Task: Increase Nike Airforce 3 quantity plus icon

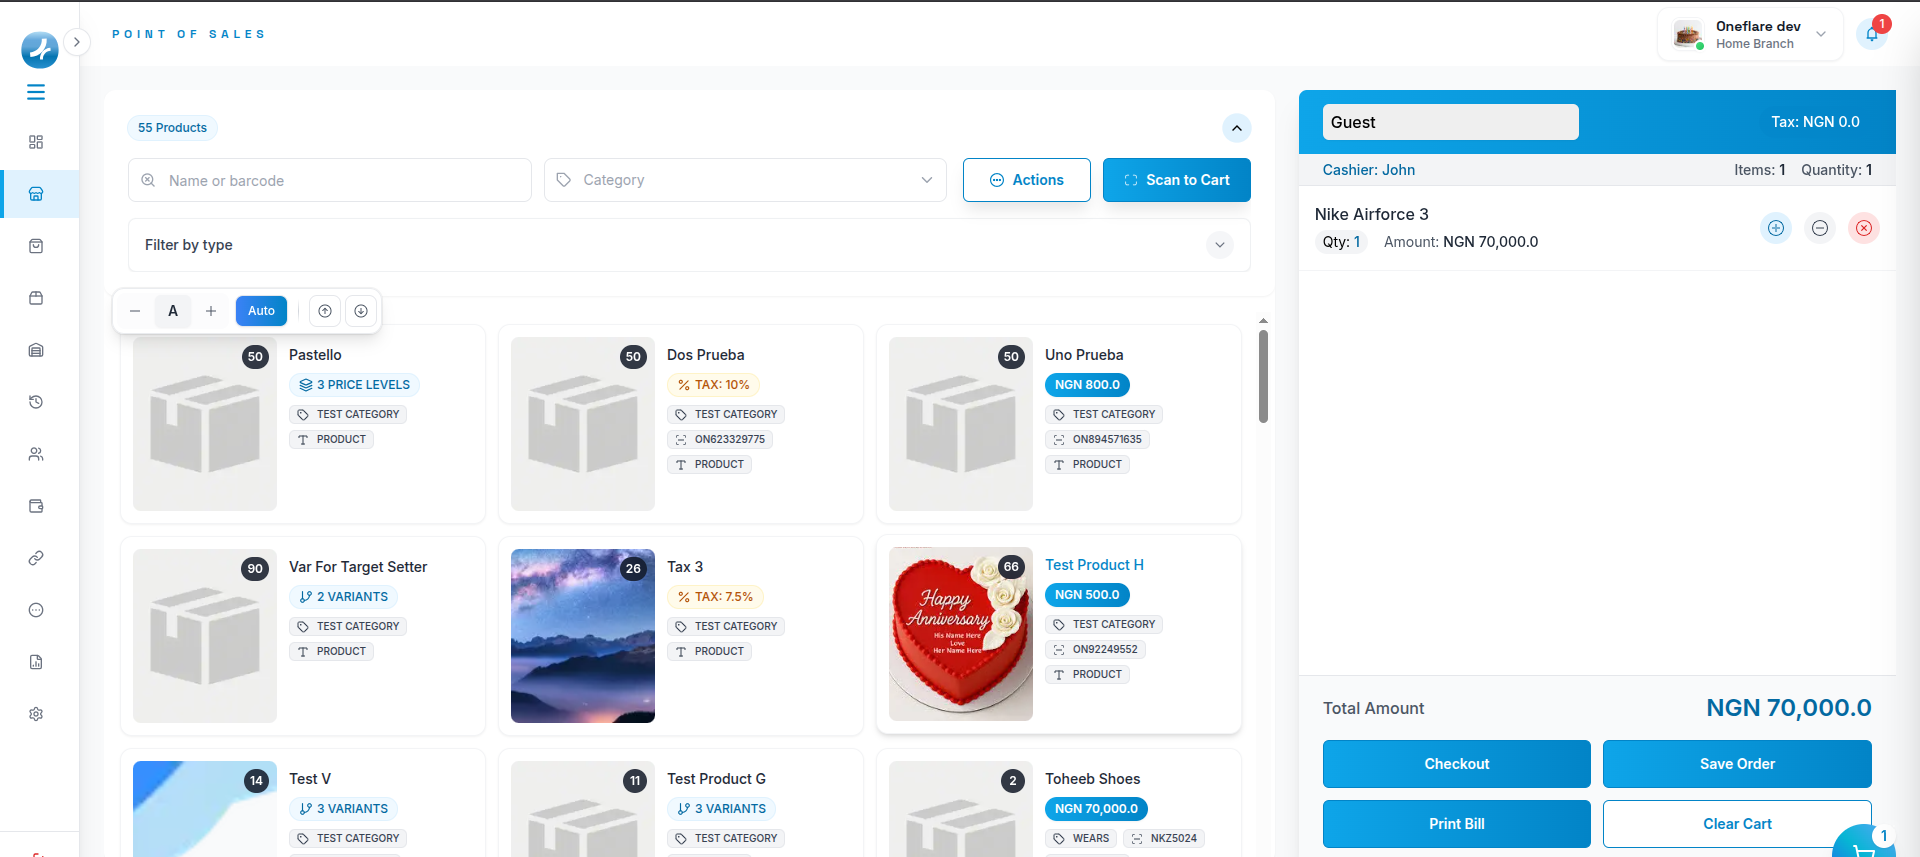Action: pos(1776,228)
